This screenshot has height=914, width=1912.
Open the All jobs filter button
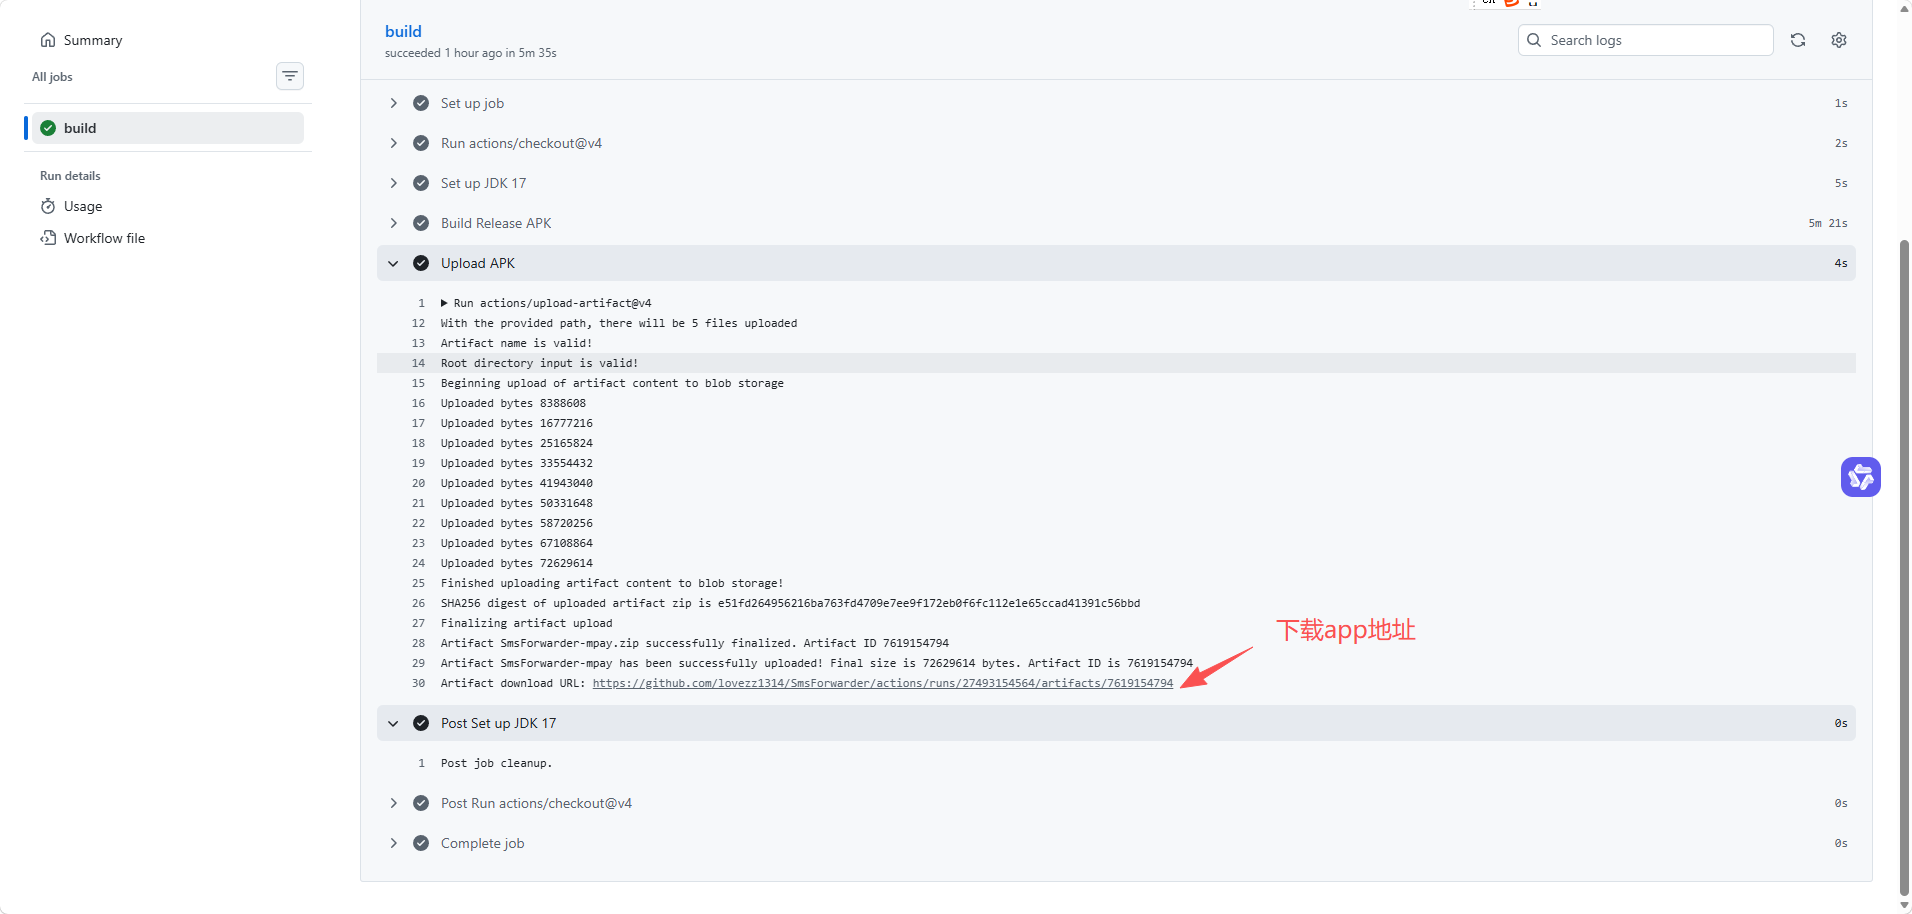(x=290, y=76)
